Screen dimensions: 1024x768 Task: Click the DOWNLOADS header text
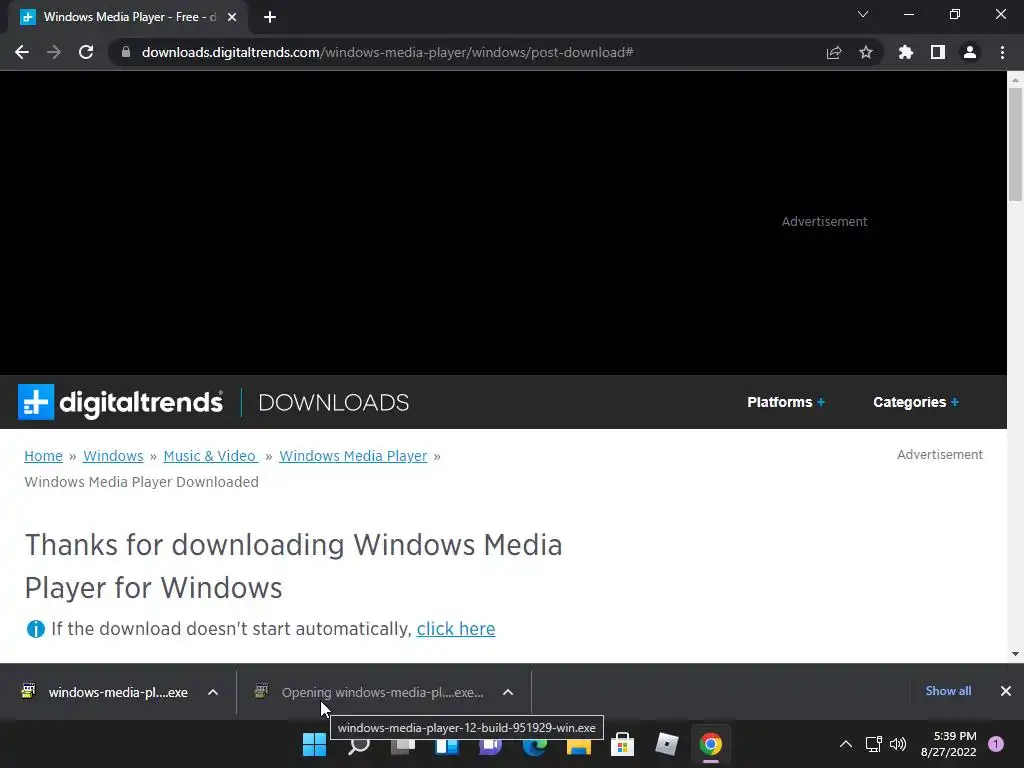pyautogui.click(x=334, y=402)
